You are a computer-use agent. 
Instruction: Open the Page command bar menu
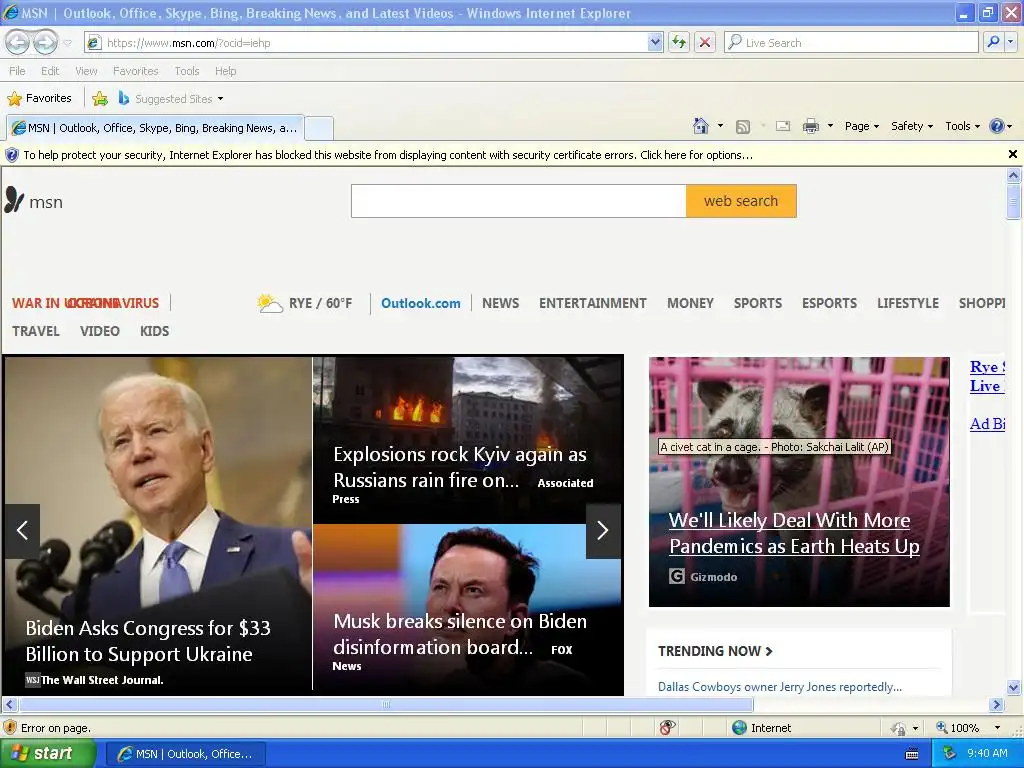click(x=861, y=126)
